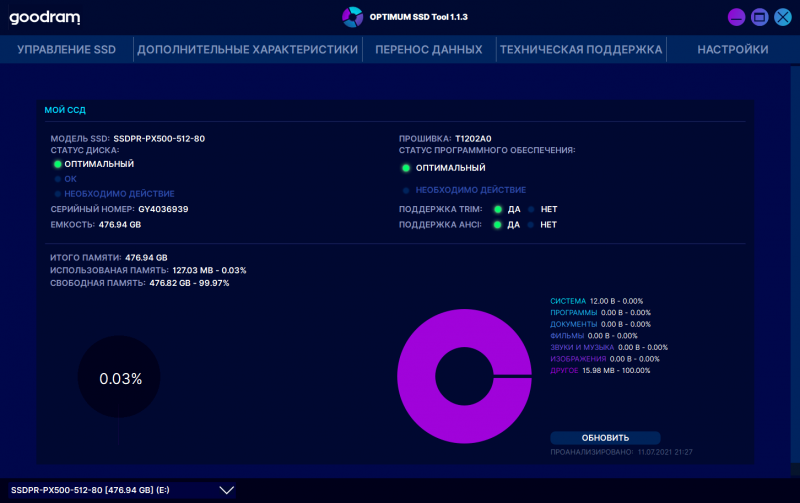Viewport: 800px width, 503px height.
Task: Click ЕМКОСТЬ value 476.94 GB
Action: (120, 224)
